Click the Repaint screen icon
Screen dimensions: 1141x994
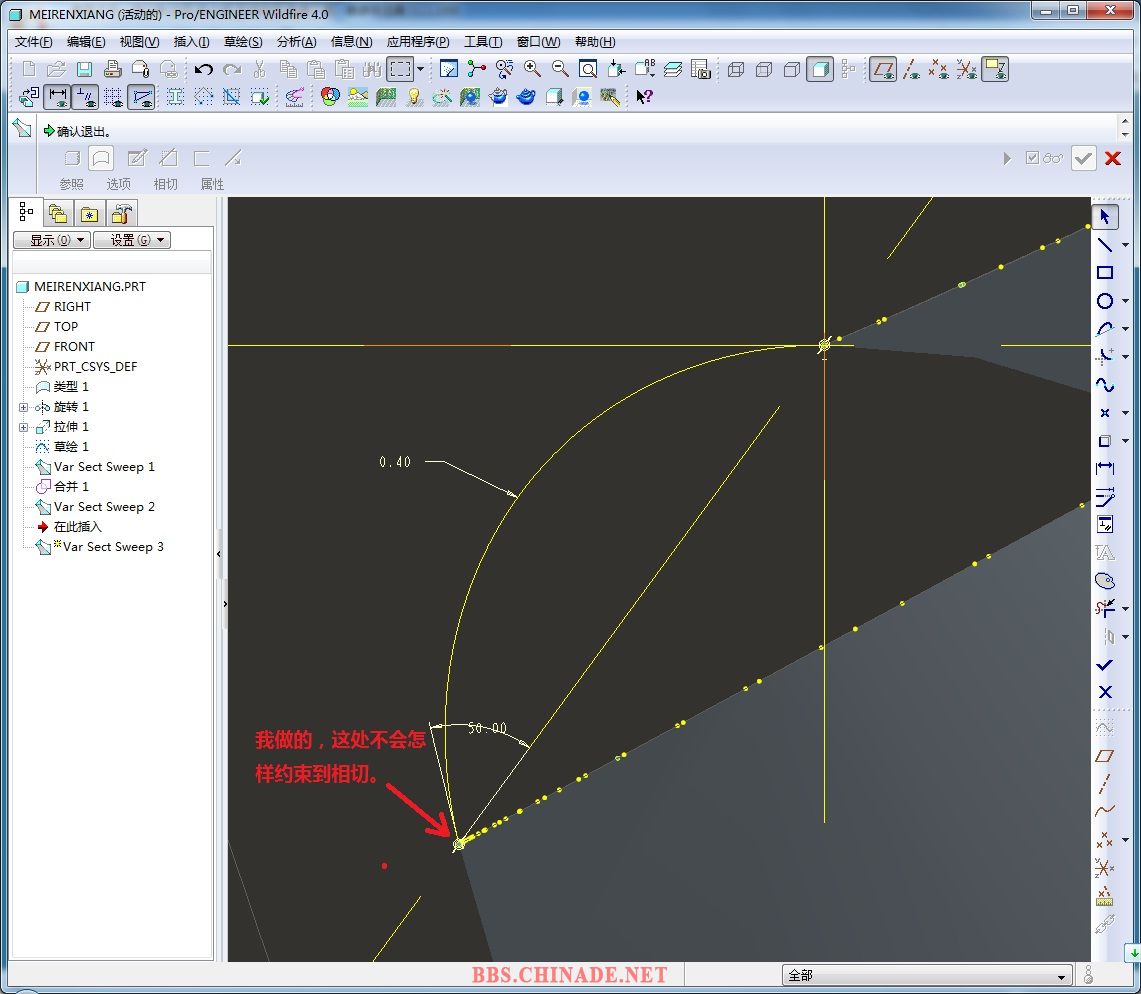(449, 69)
